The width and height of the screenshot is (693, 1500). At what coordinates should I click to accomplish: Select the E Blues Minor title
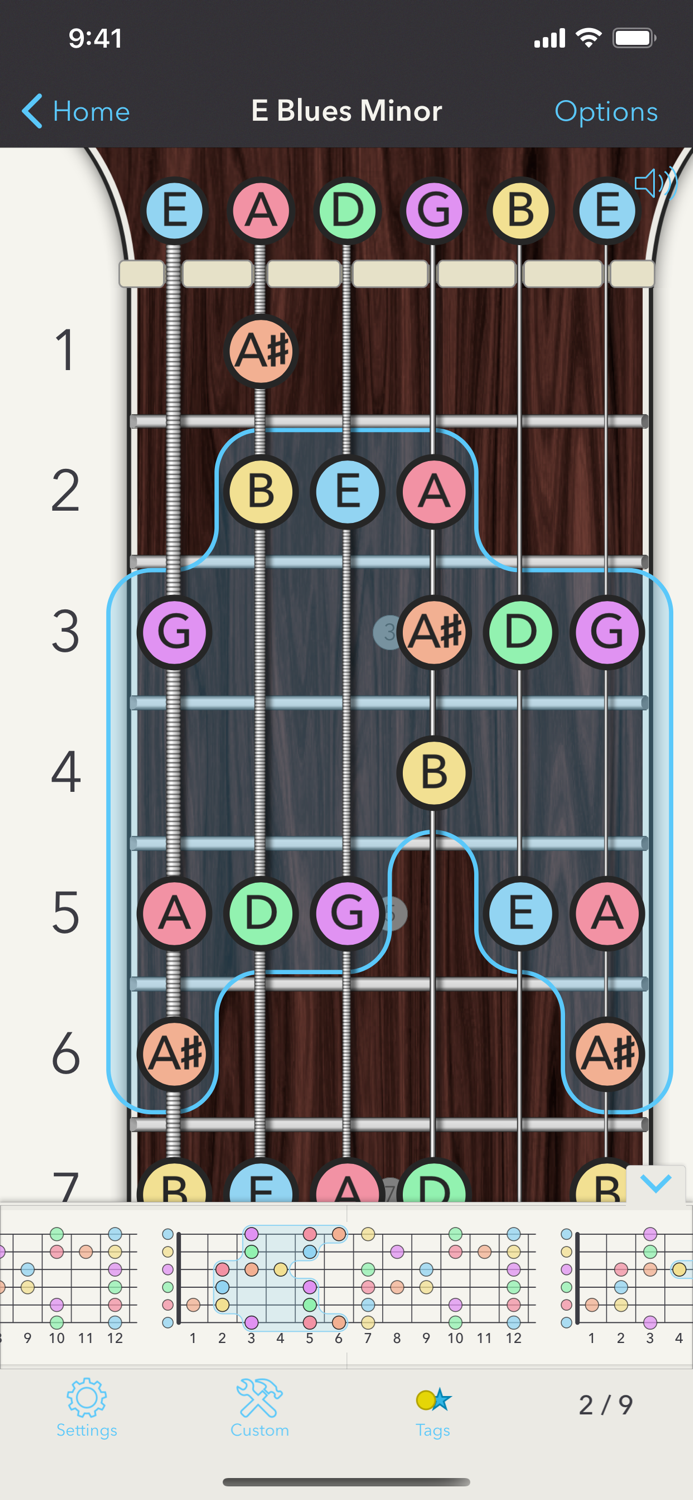tap(346, 111)
